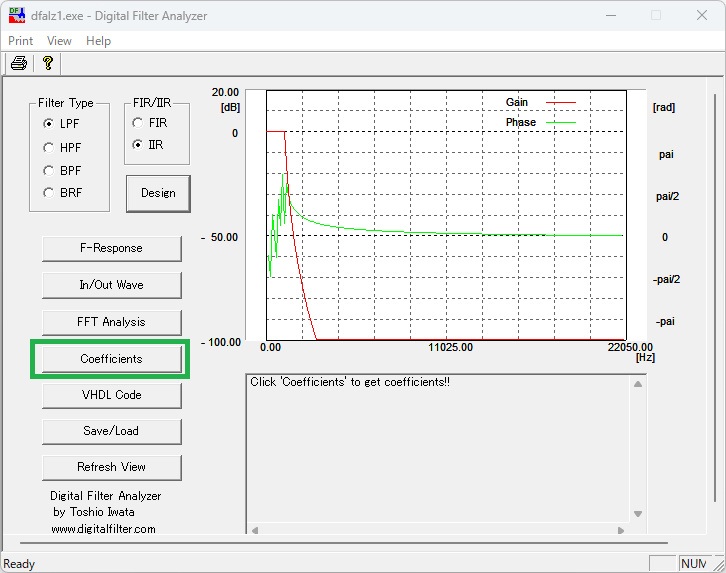This screenshot has height=573, width=726.
Task: Choose the BPF filter type
Action: [x=49, y=170]
